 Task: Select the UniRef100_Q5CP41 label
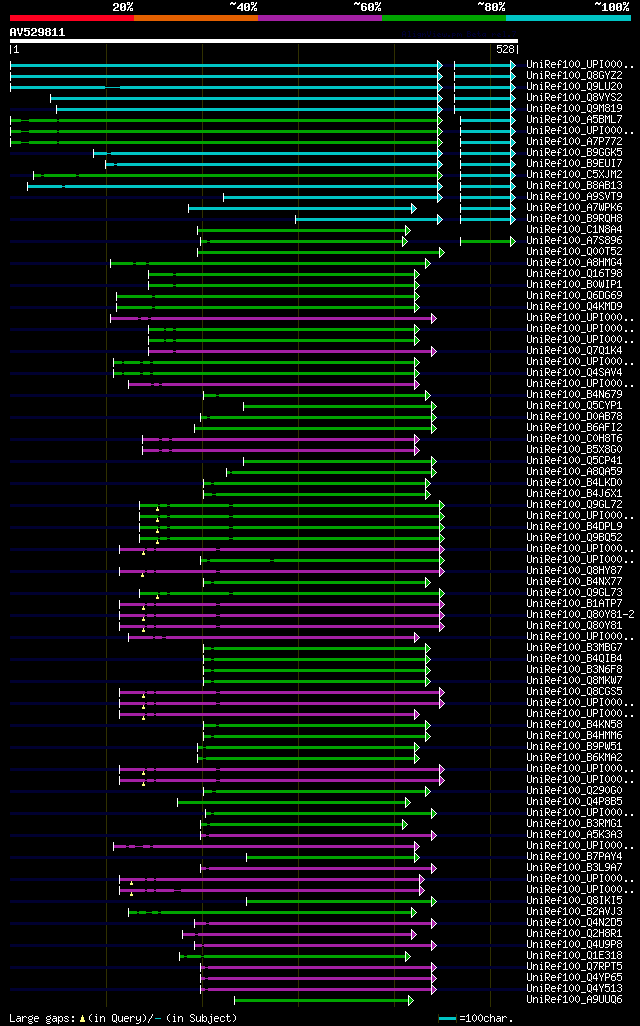tap(575, 461)
